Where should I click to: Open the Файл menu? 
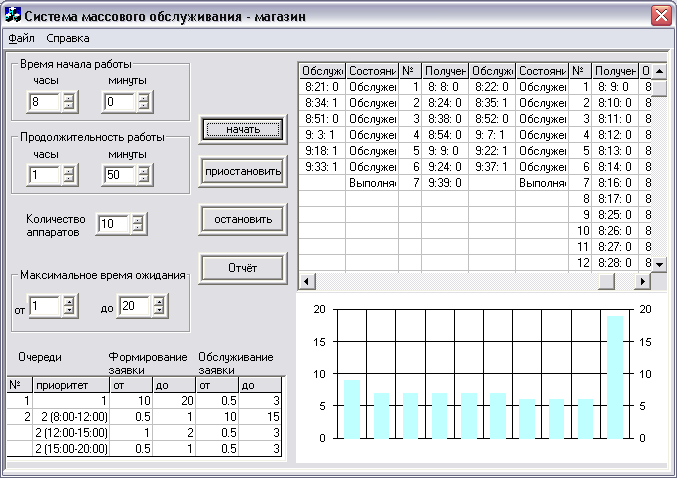pyautogui.click(x=21, y=39)
